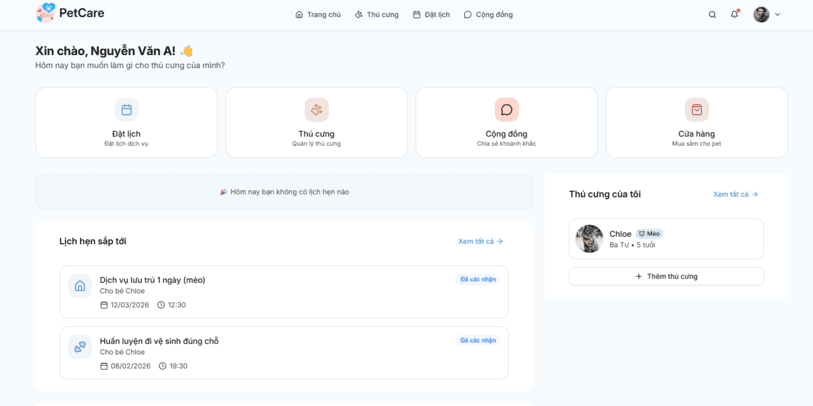Click the 'Đặt lịch dịch vụ' card subtitle
Image resolution: width=813 pixels, height=406 pixels.
tap(127, 144)
